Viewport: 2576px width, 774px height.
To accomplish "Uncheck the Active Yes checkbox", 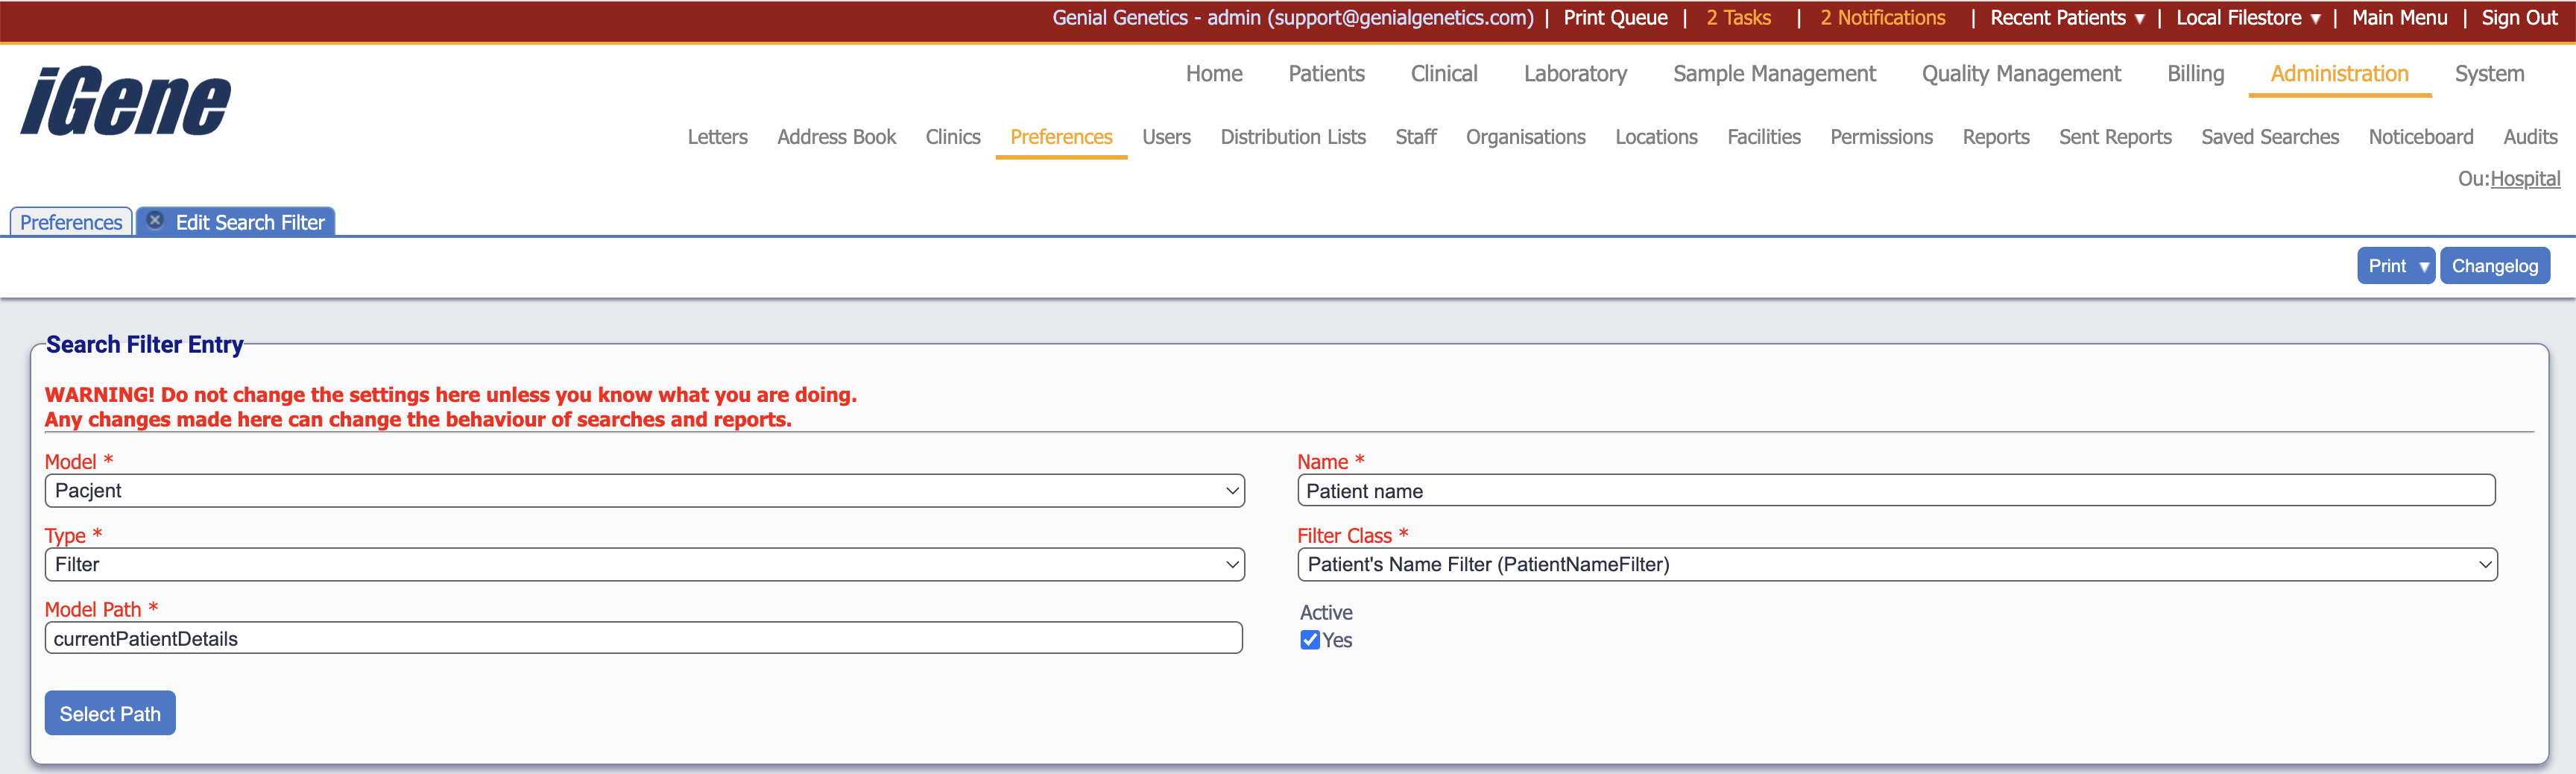I will 1309,640.
